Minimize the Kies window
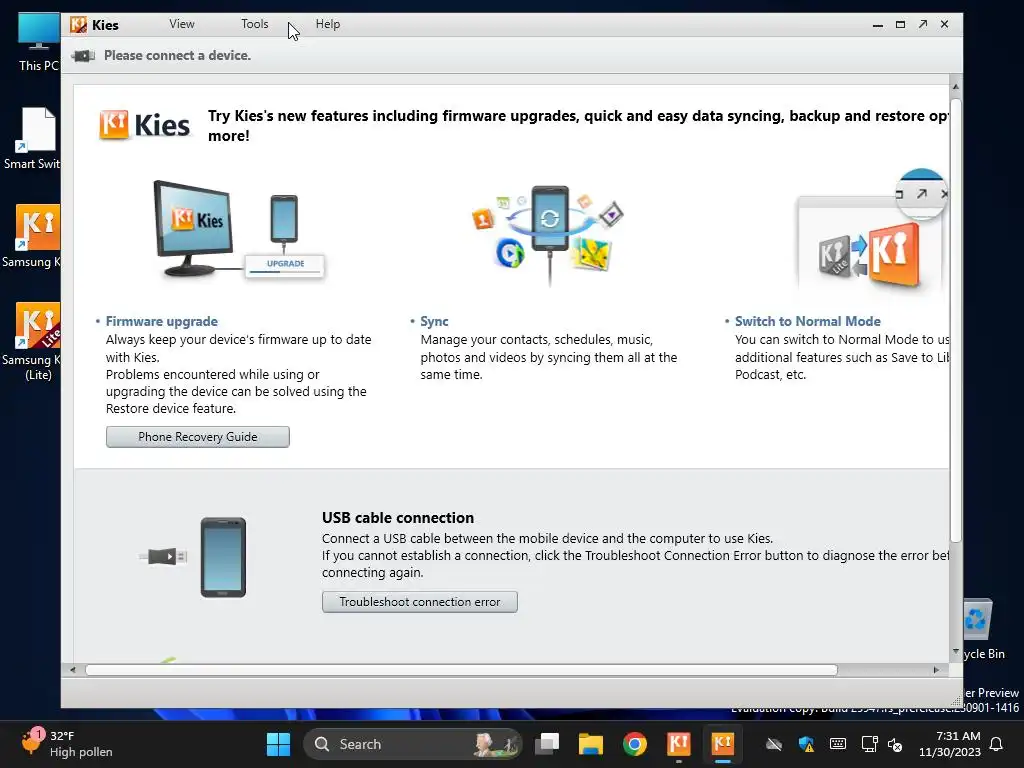This screenshot has width=1024, height=768. tap(878, 24)
